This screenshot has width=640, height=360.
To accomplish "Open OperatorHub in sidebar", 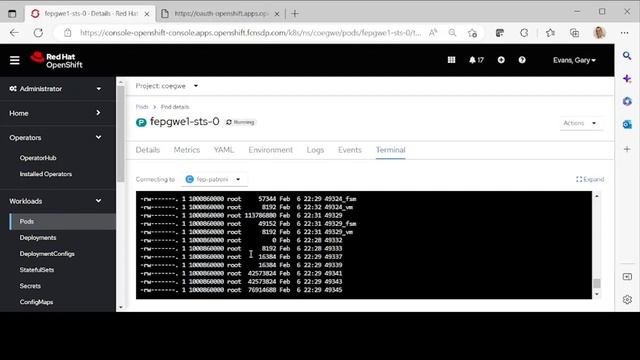I will [x=38, y=158].
